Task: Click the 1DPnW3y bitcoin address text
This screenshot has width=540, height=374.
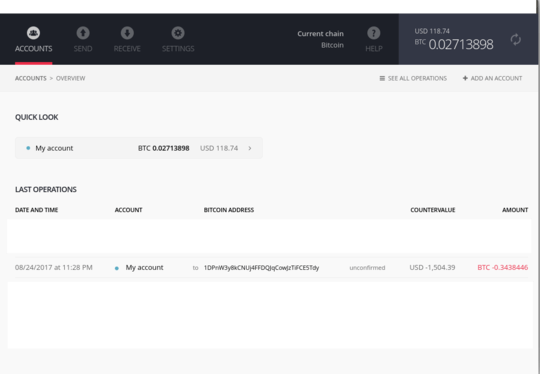Action: (x=261, y=268)
